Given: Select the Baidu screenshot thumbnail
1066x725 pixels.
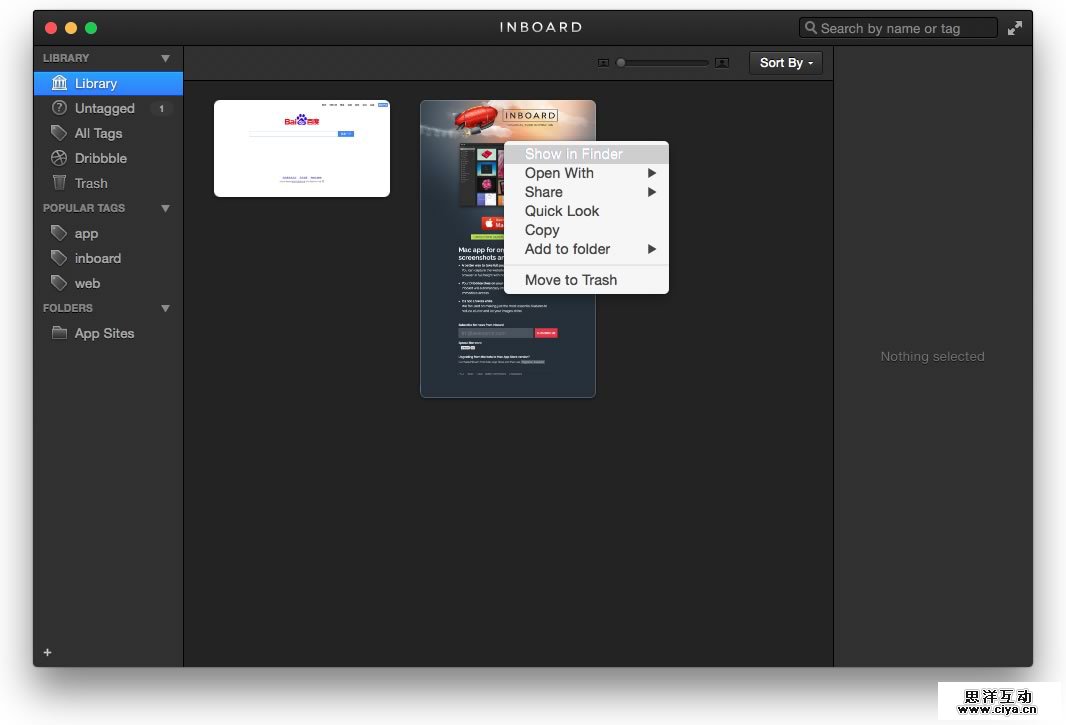Looking at the screenshot, I should 302,148.
